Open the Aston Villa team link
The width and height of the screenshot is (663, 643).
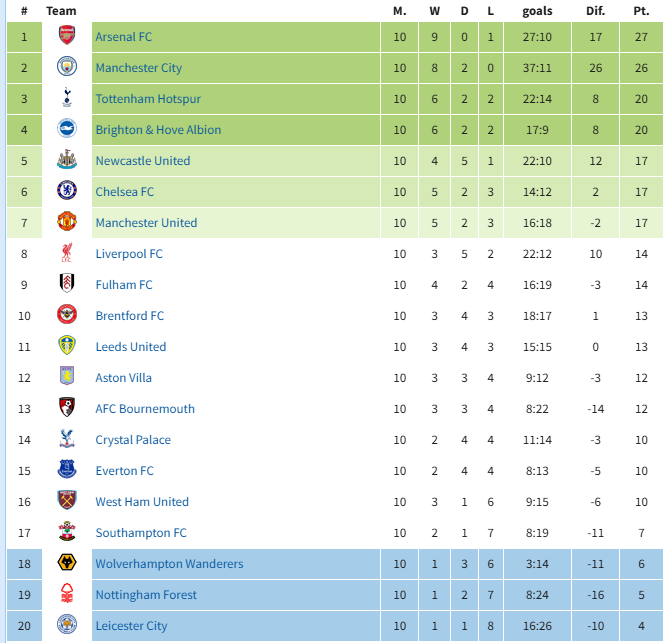(124, 378)
